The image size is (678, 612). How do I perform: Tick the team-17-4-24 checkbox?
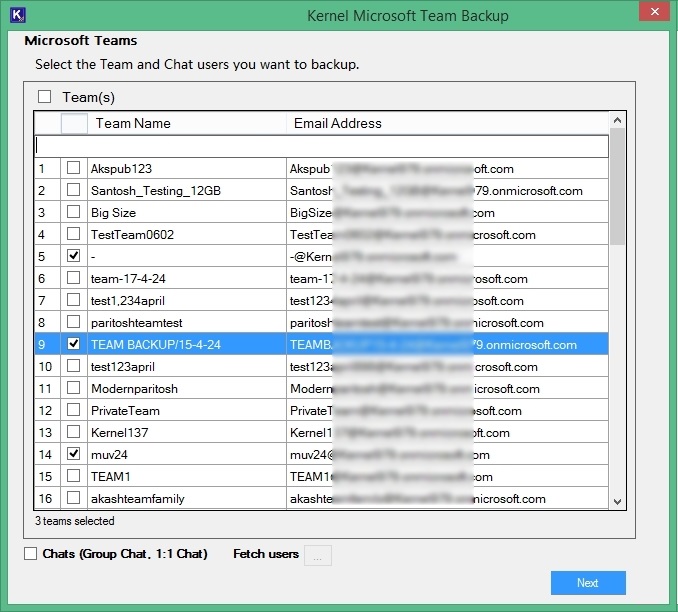(74, 278)
